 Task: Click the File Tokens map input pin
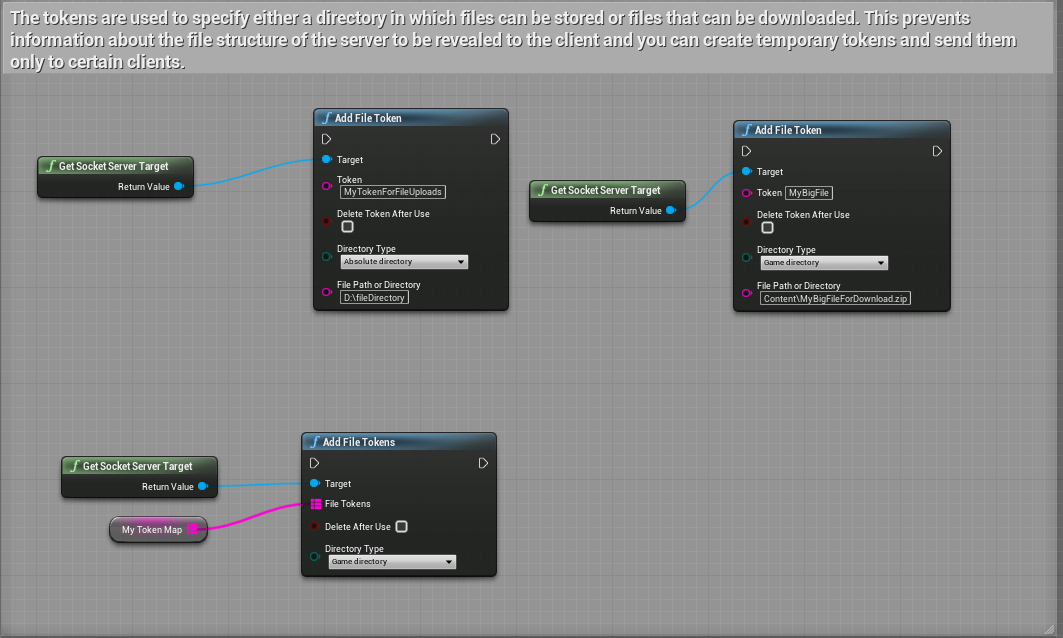point(315,504)
